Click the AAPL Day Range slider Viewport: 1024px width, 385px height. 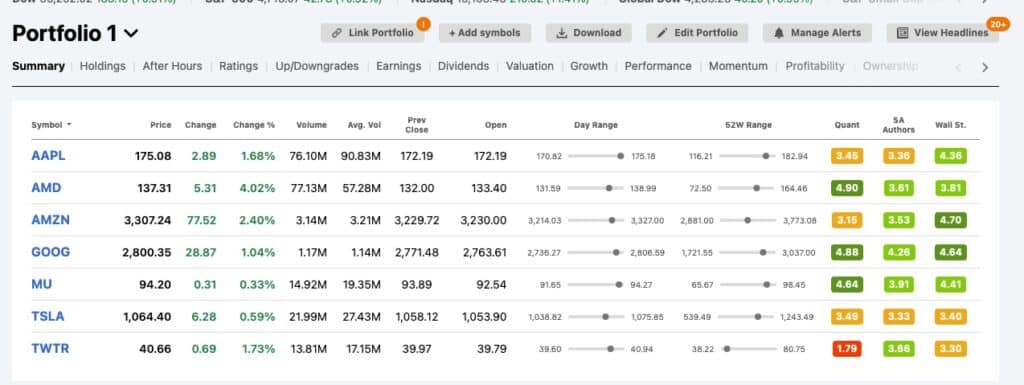(x=596, y=156)
